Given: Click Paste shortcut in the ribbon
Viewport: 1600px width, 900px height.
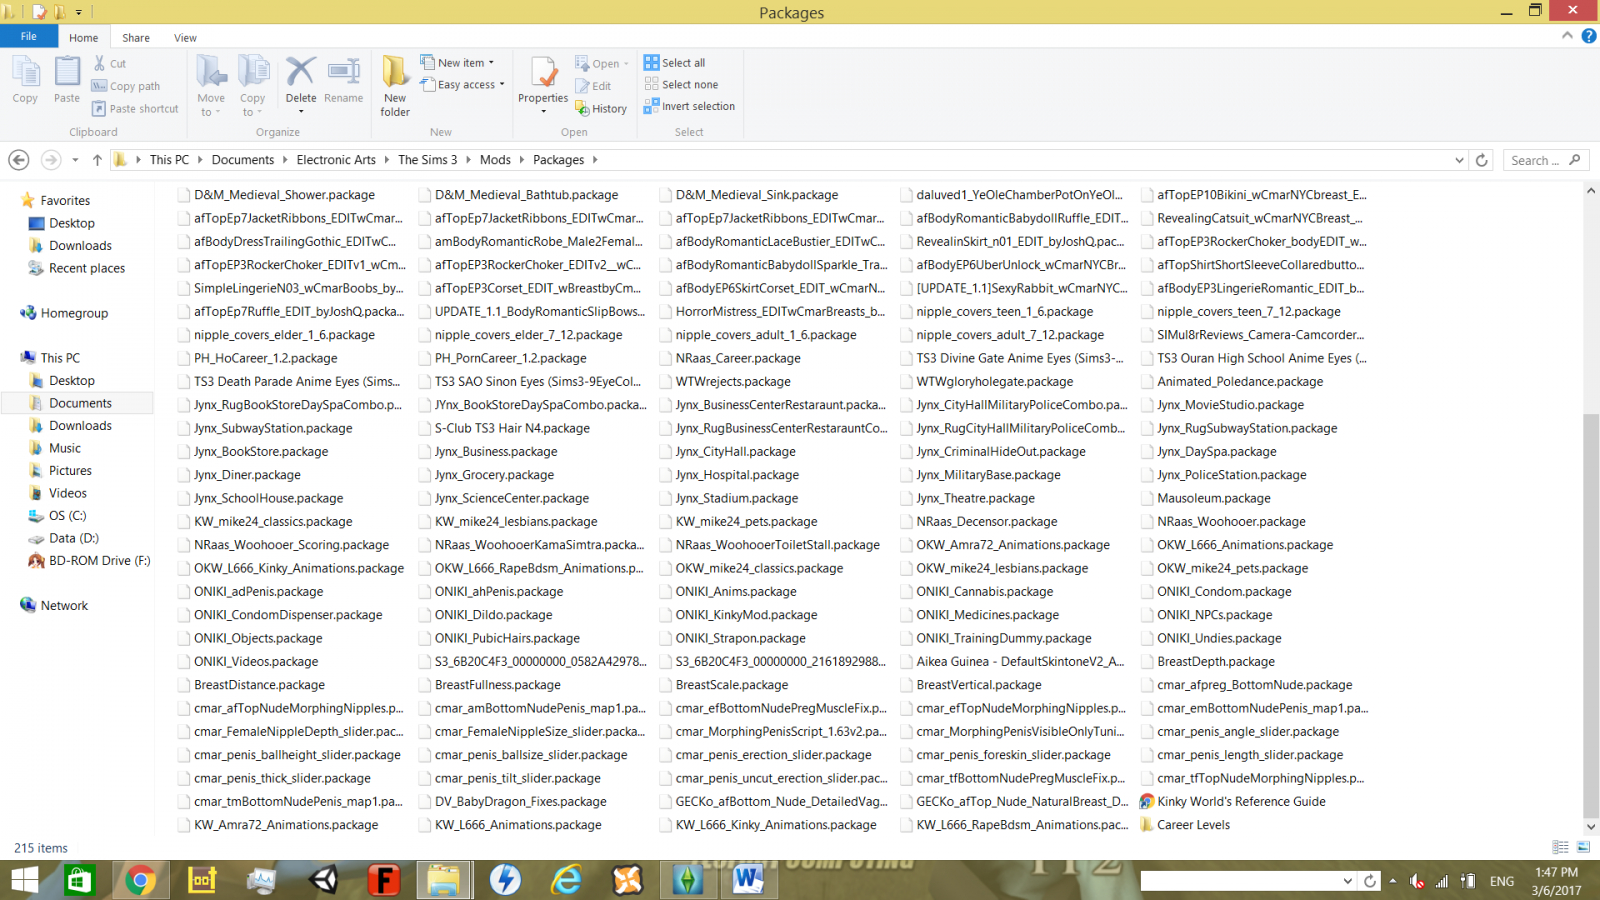Looking at the screenshot, I should point(135,109).
